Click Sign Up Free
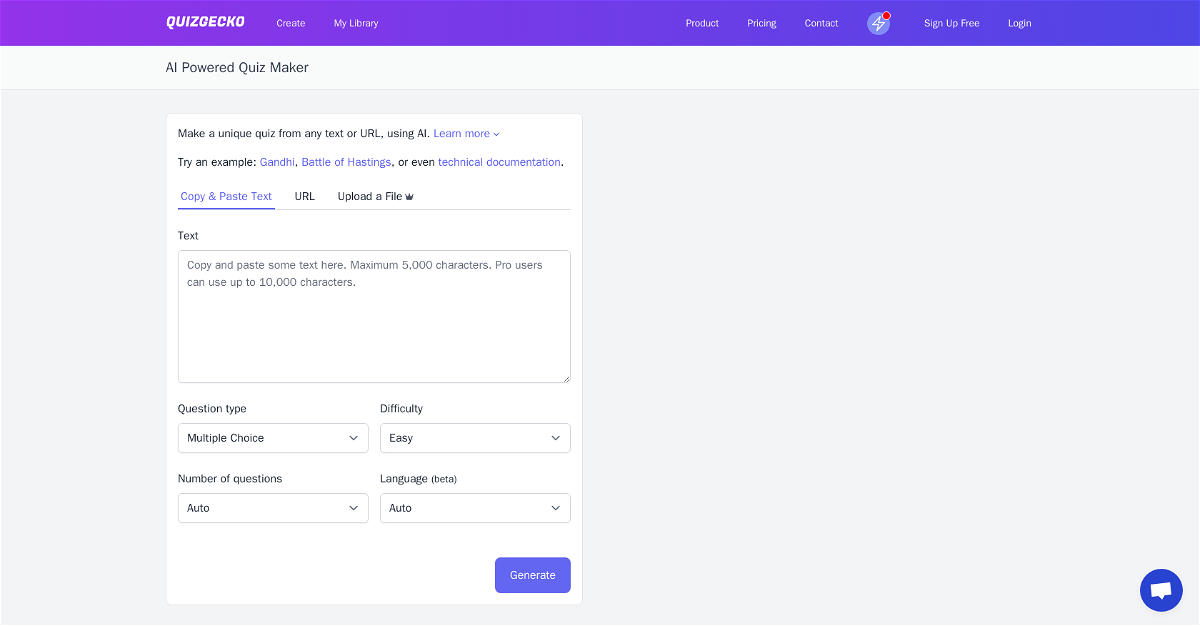The image size is (1200, 626). tap(952, 23)
